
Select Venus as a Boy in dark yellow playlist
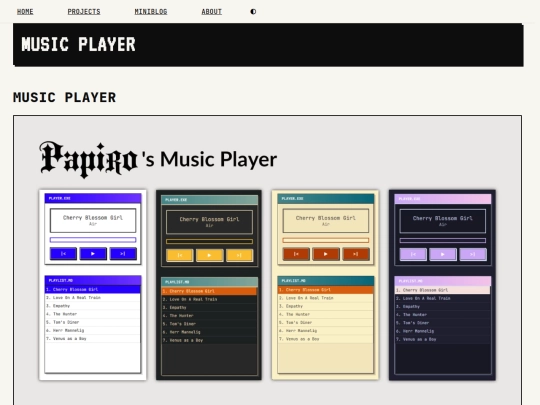coord(209,340)
